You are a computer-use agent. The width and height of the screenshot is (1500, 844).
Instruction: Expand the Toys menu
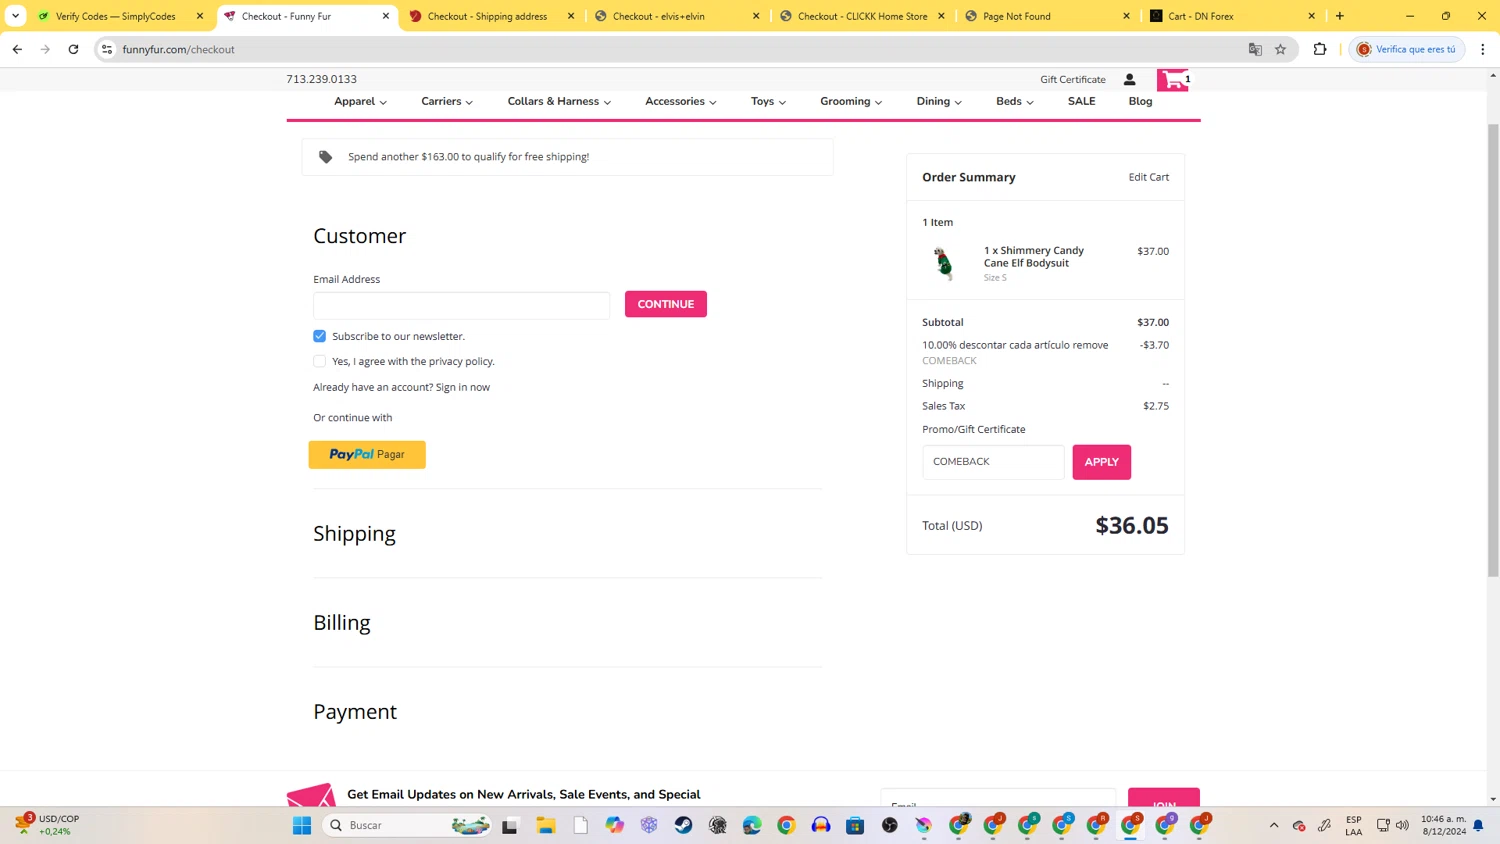pos(768,101)
